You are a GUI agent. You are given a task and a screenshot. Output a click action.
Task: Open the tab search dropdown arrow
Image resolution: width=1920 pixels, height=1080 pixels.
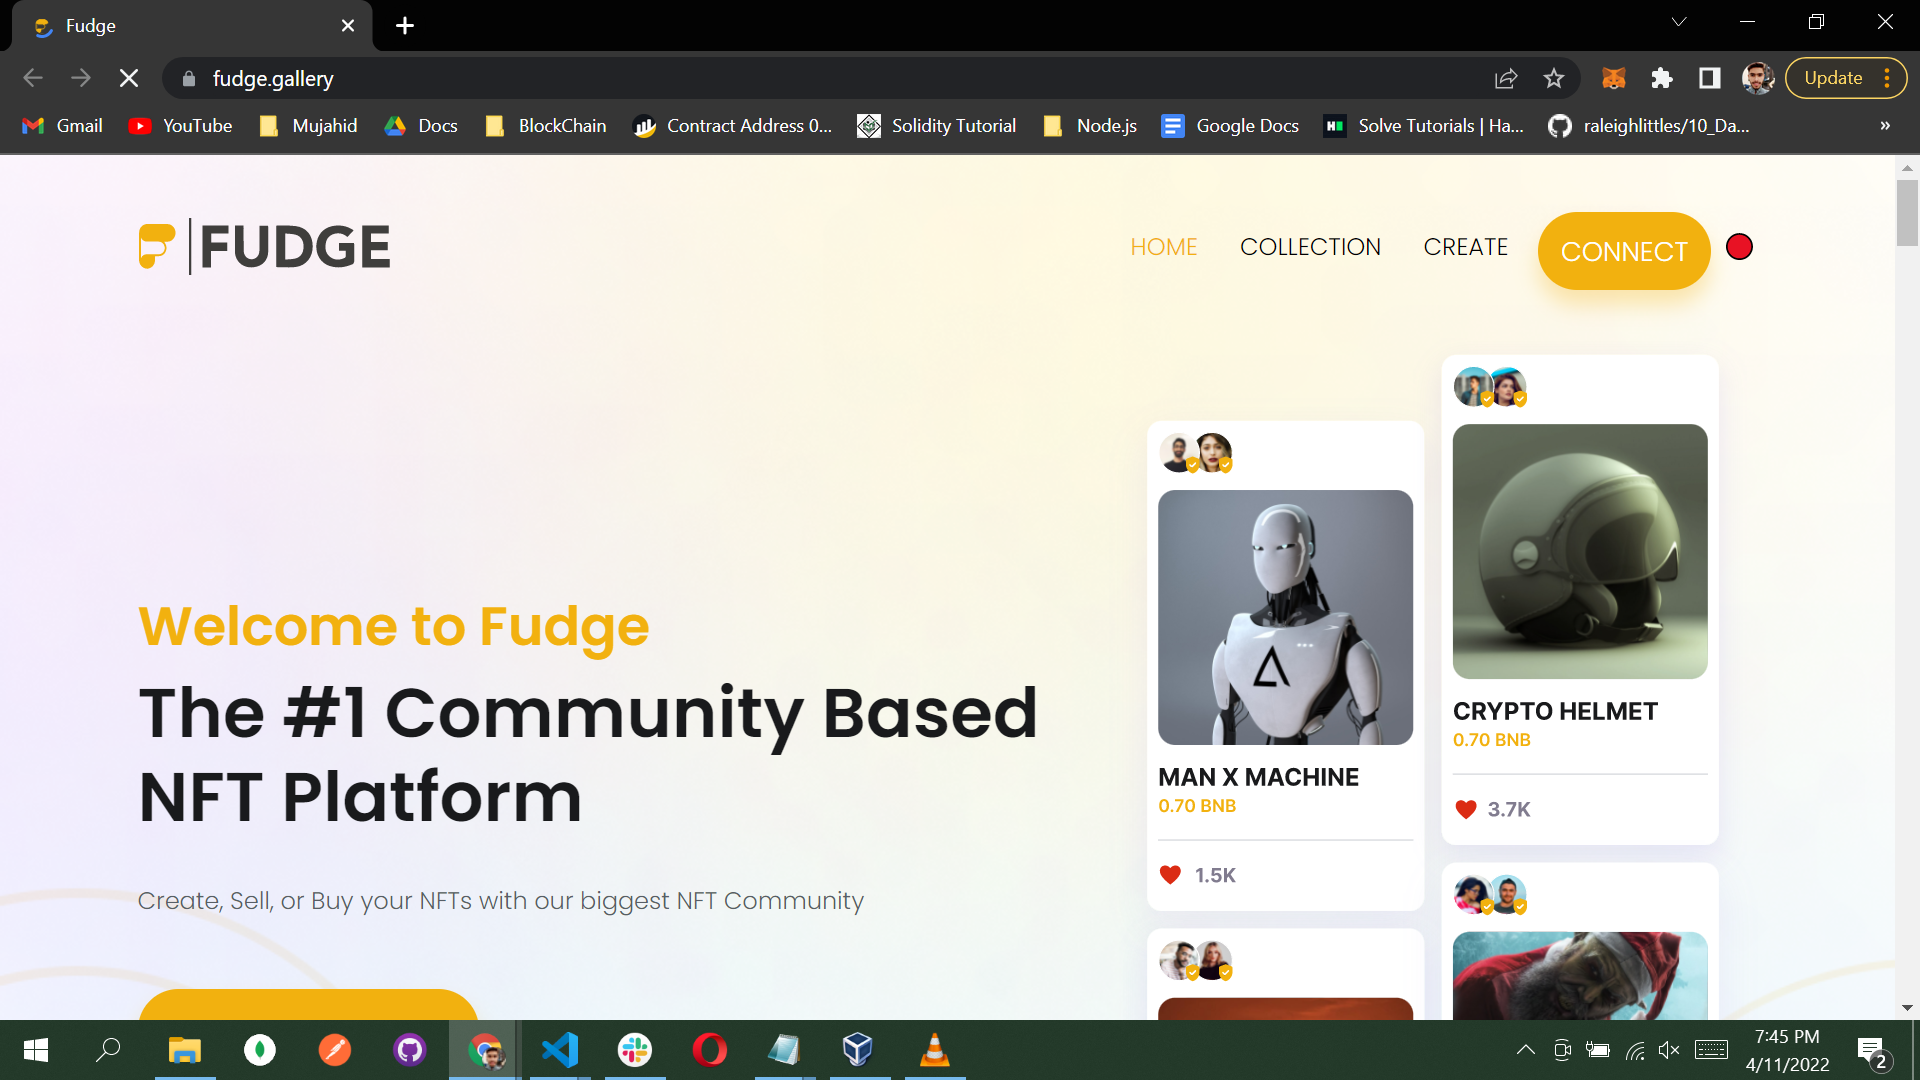tap(1679, 22)
